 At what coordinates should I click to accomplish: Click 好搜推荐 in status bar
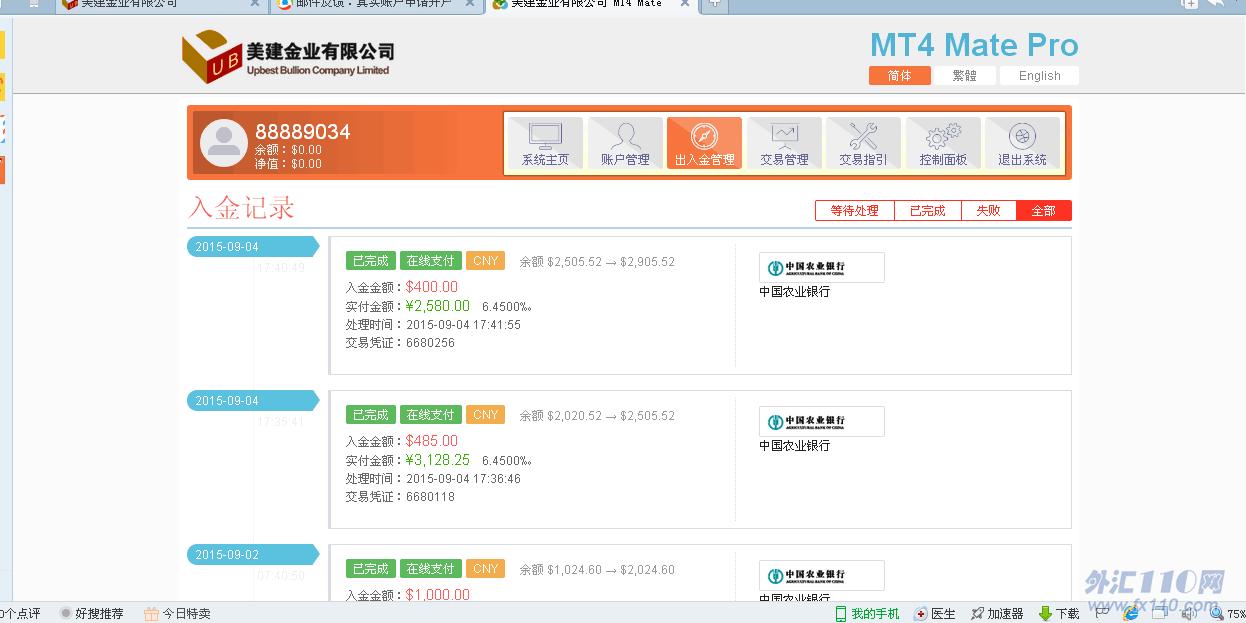click(92, 613)
